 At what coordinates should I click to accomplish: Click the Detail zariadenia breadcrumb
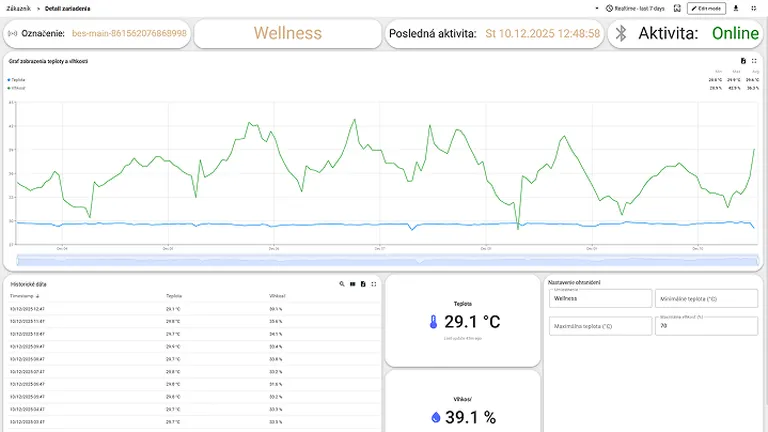(67, 8)
